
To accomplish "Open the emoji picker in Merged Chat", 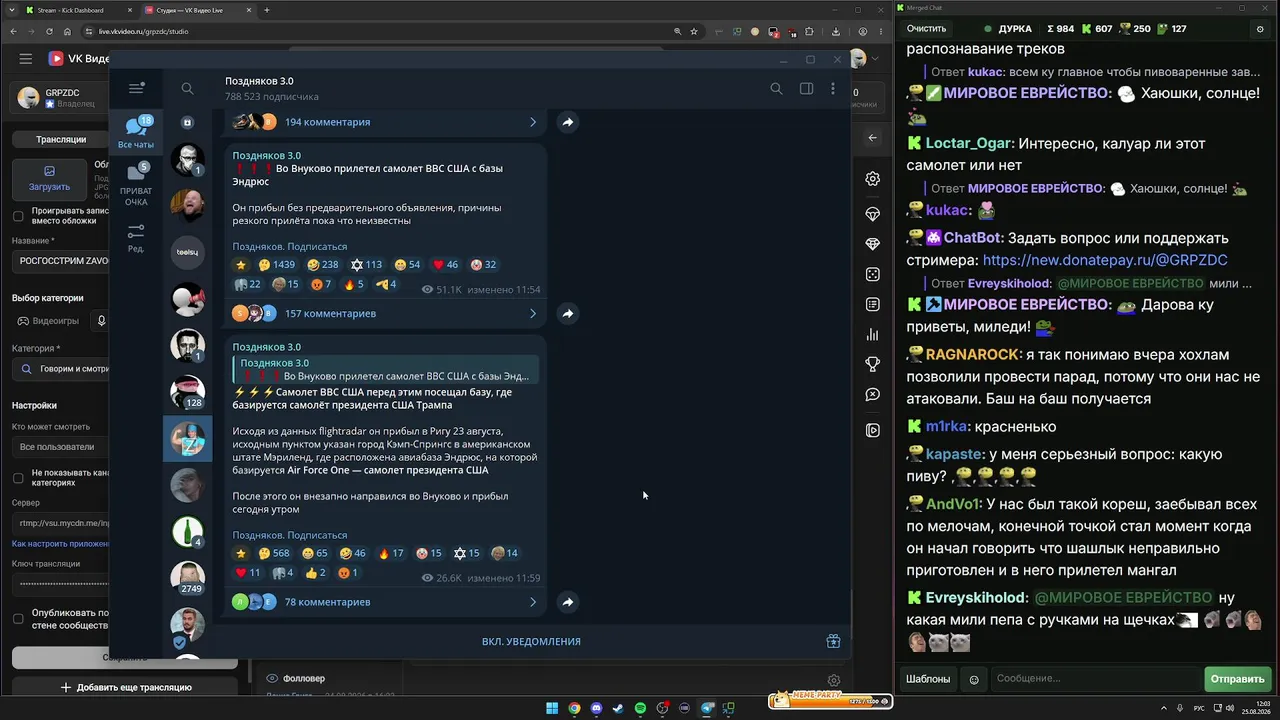I will coord(974,679).
